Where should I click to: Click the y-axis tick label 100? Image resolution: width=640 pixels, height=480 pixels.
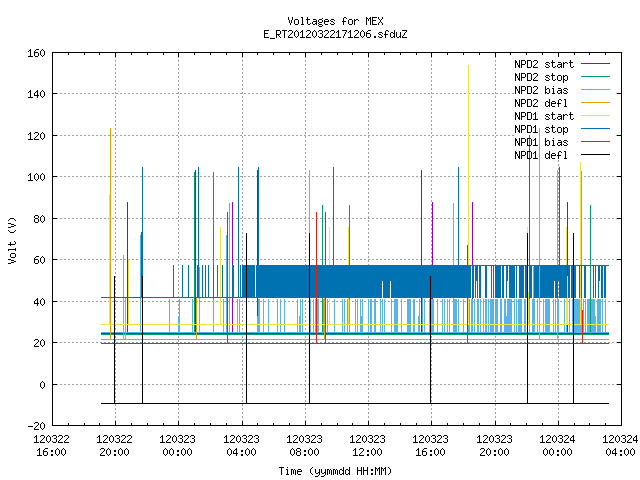pos(36,178)
